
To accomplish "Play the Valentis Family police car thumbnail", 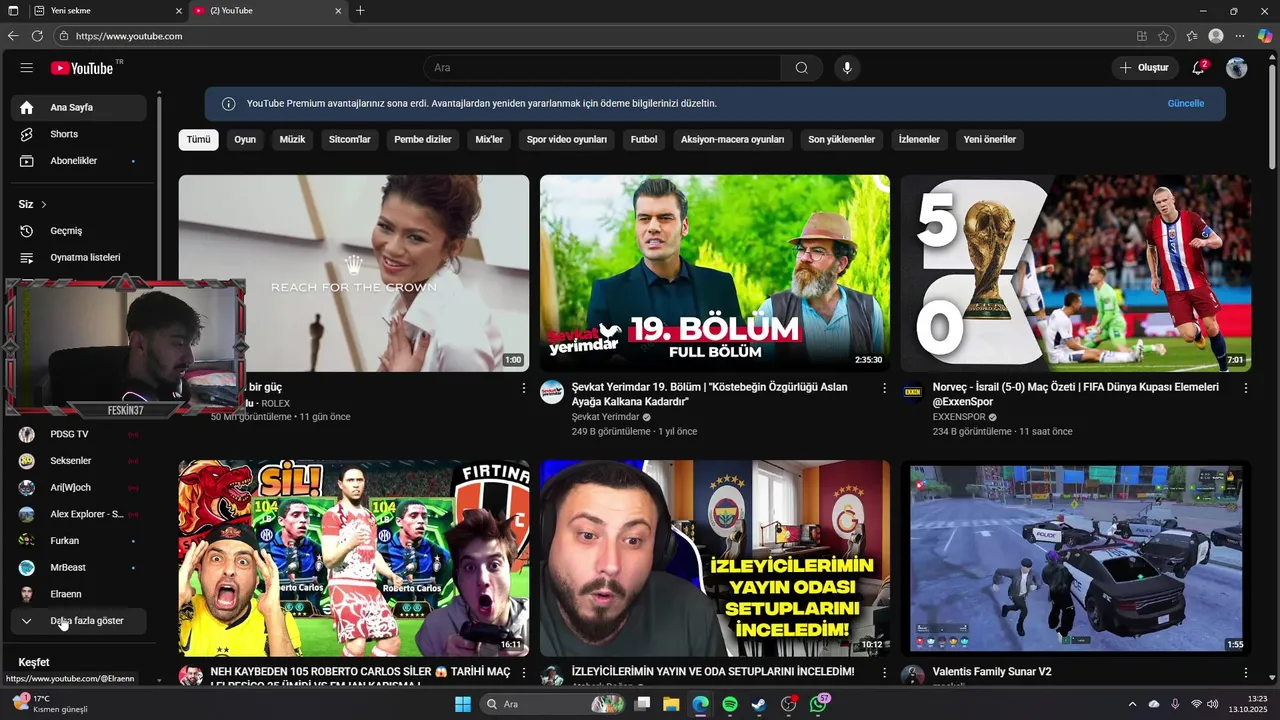I will [1076, 558].
